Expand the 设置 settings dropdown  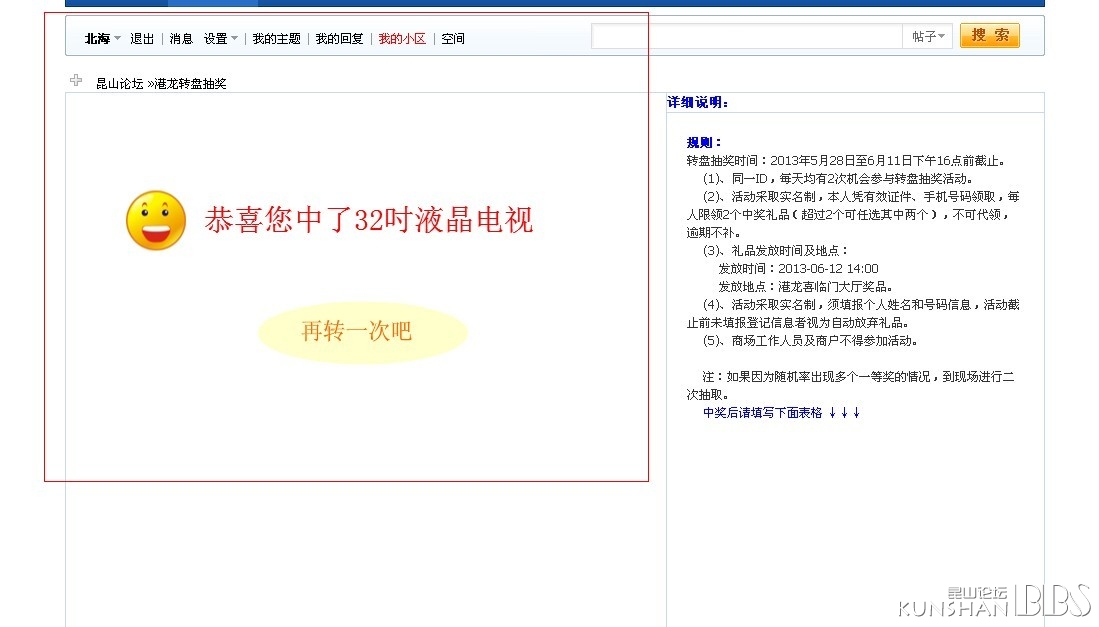pos(221,39)
